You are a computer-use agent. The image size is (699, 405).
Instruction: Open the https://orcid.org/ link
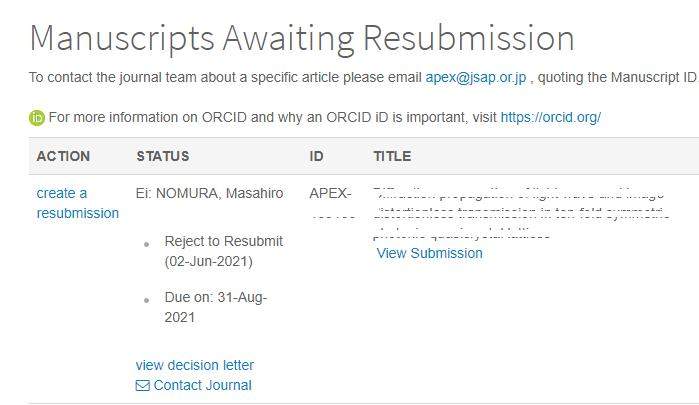(550, 117)
